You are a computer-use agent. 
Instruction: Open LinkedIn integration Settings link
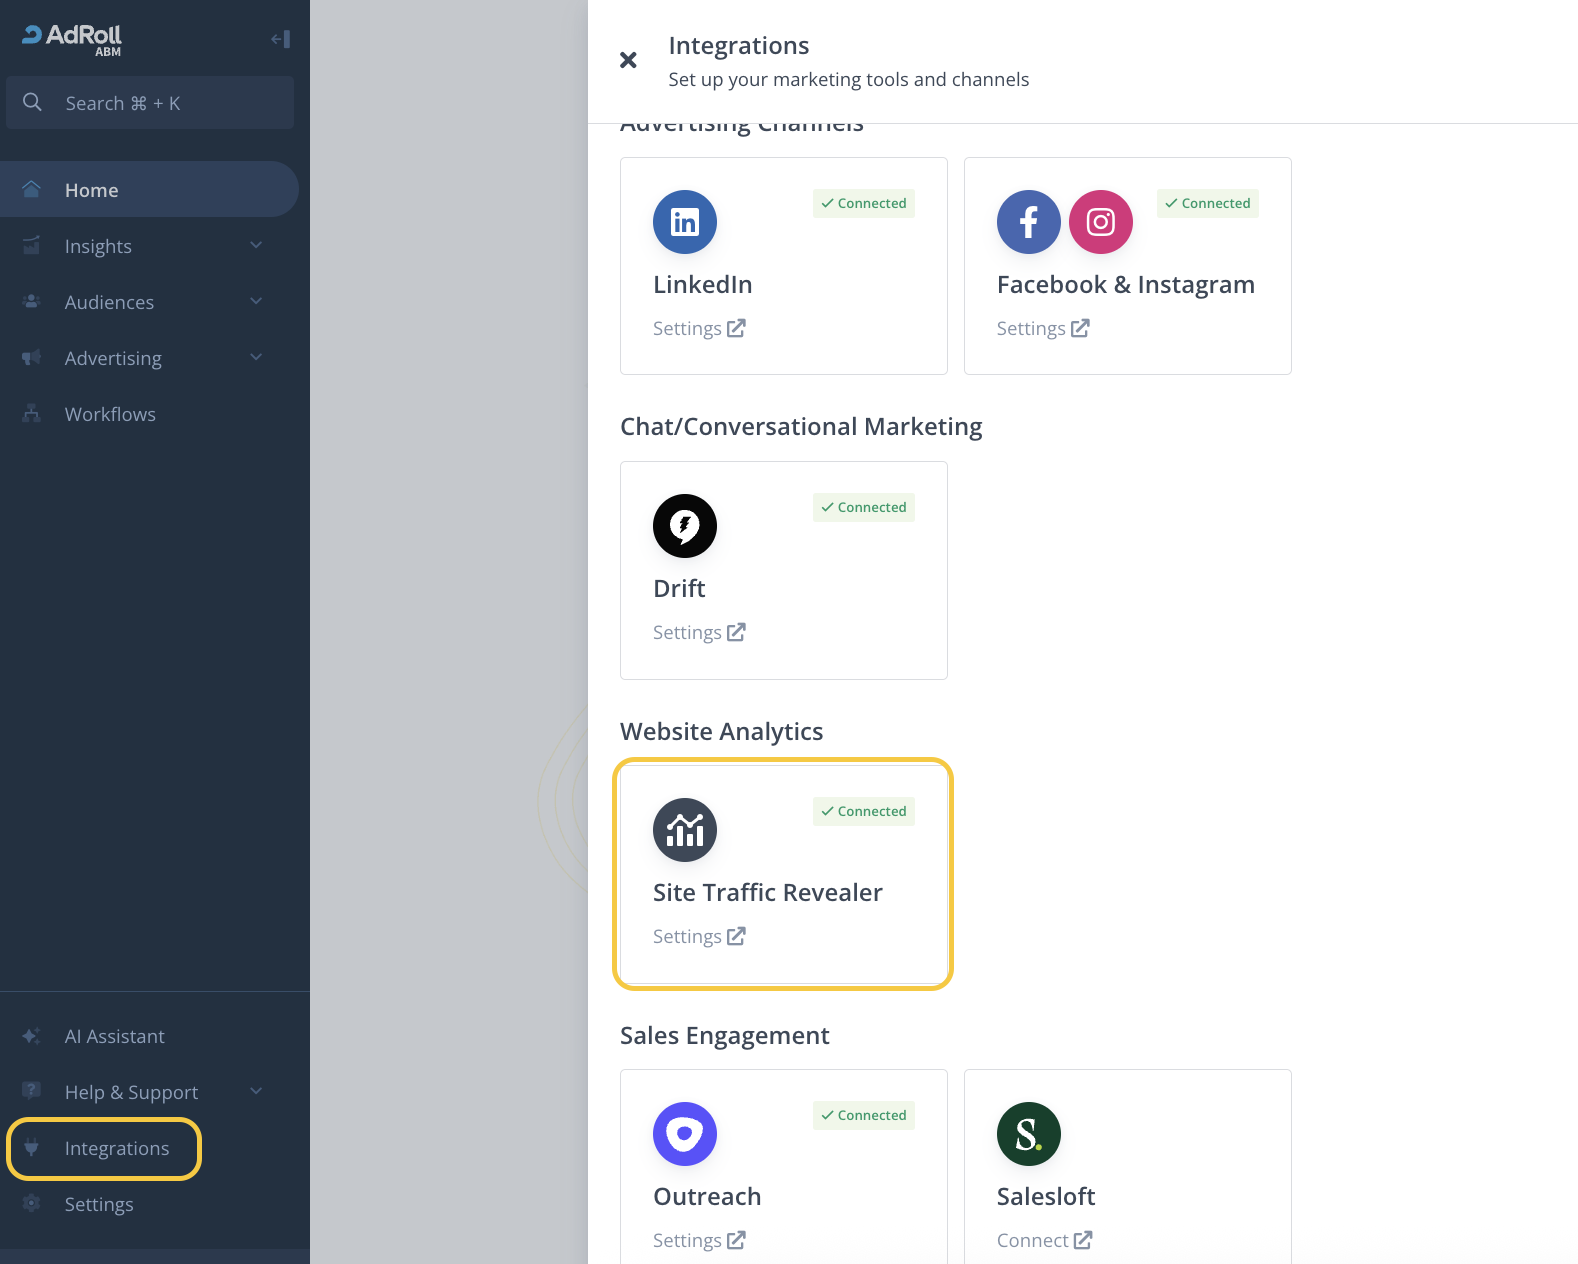coord(698,328)
